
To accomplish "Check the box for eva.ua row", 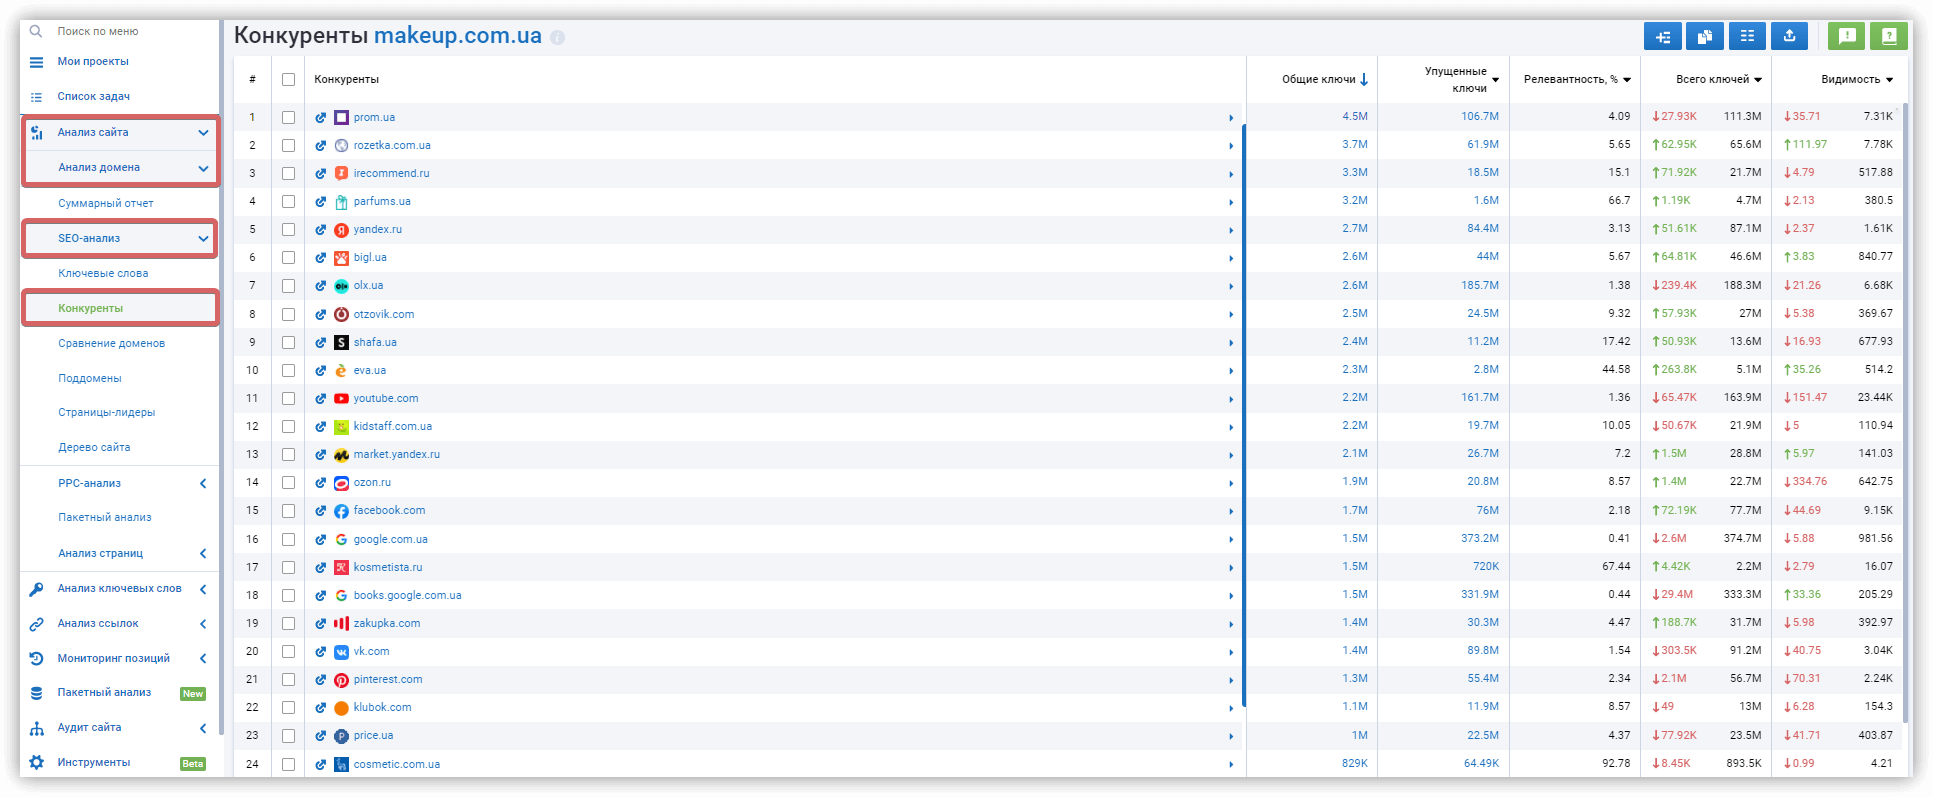I will tap(289, 371).
